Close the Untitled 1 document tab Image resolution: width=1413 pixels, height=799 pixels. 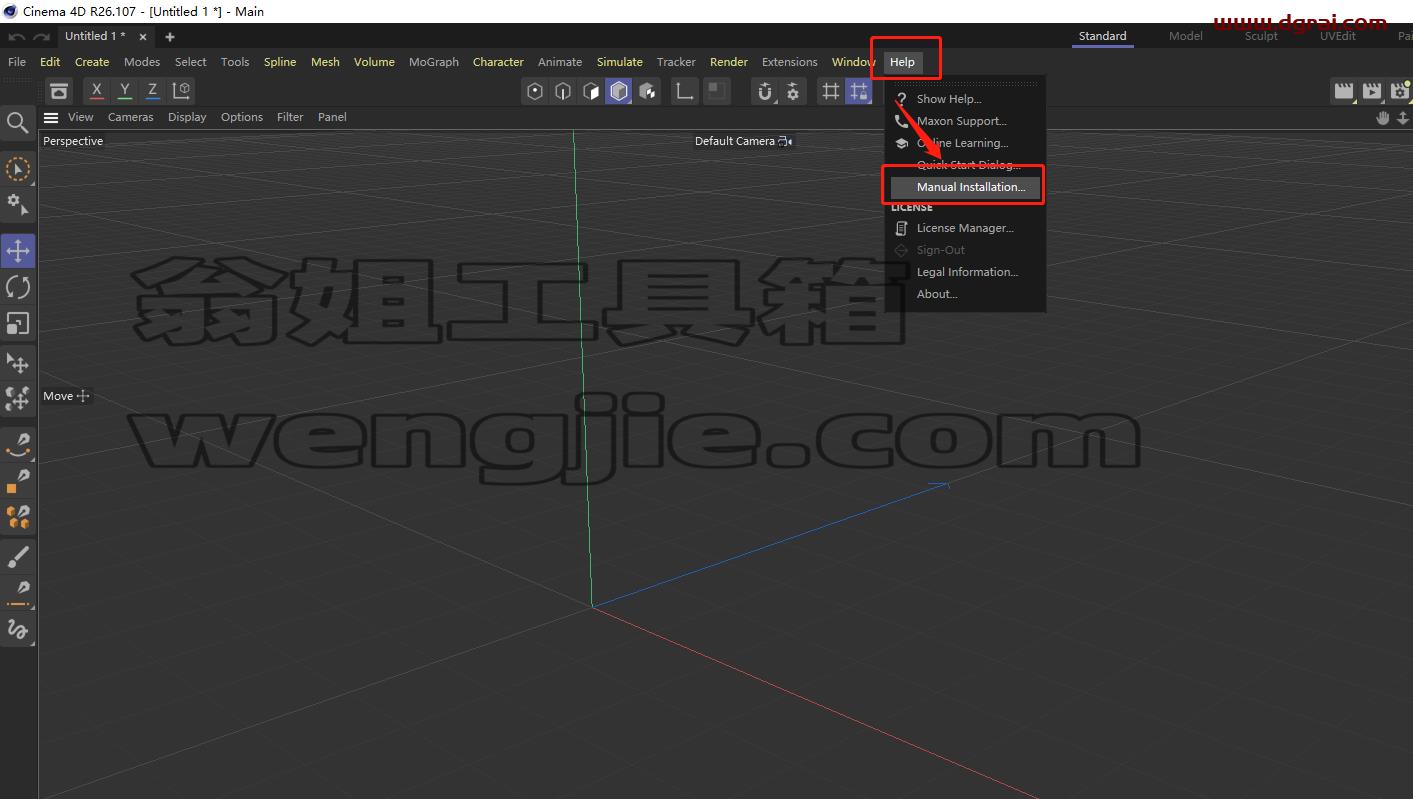point(143,37)
